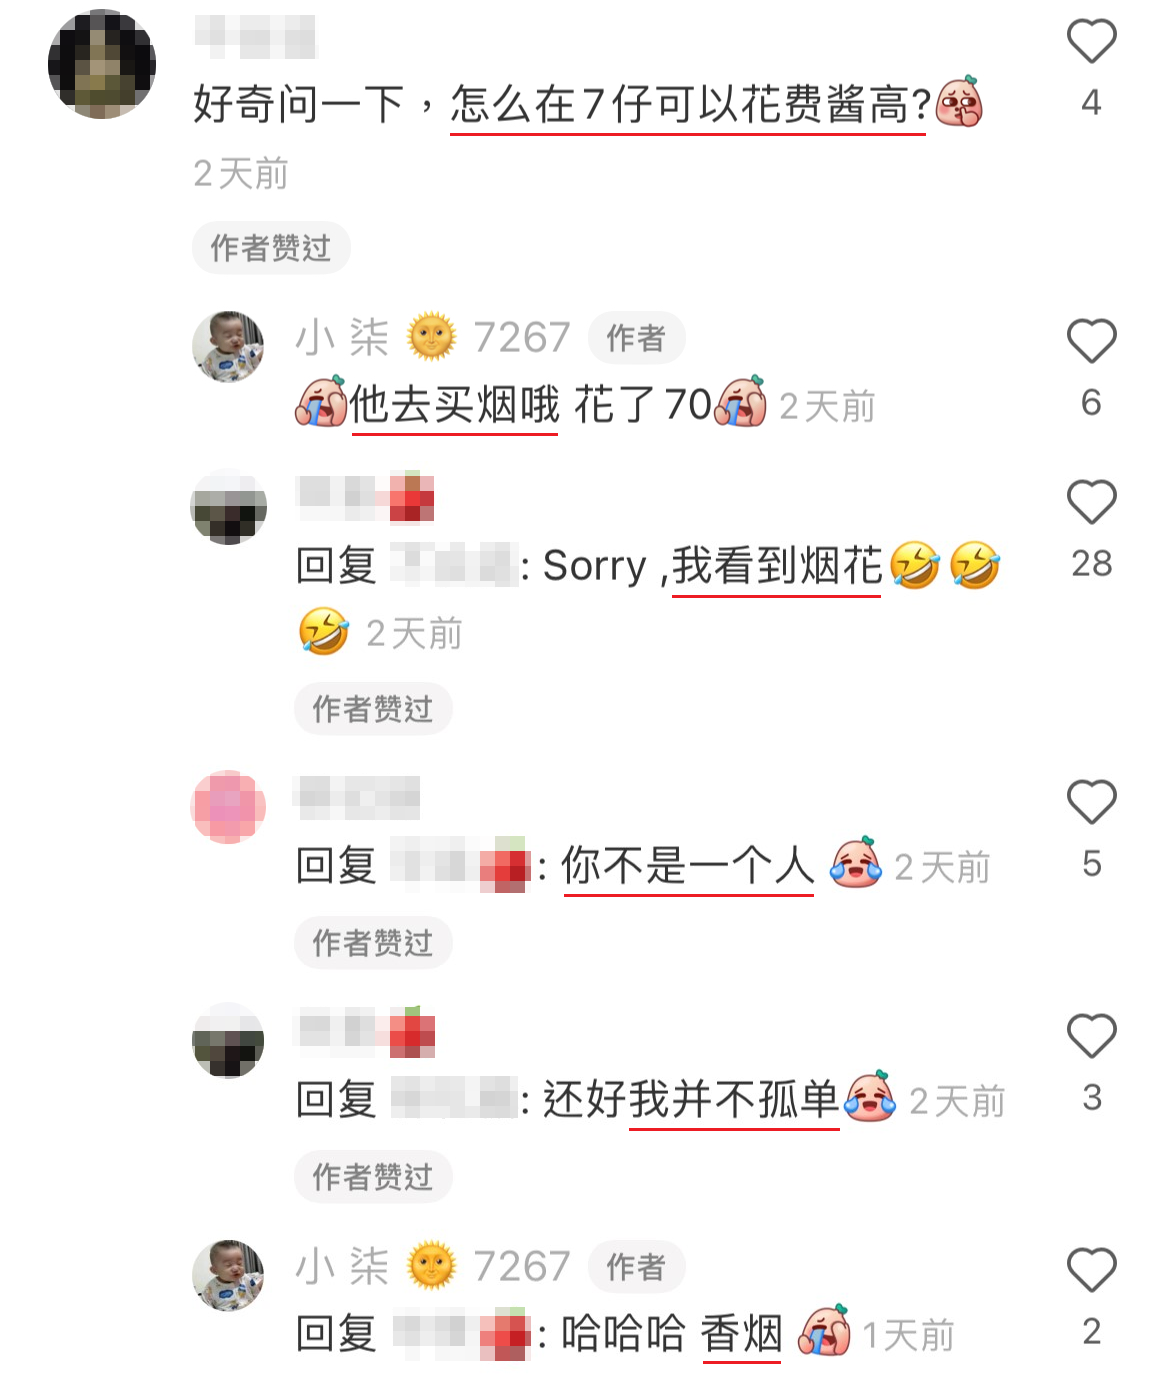Open 小柒's avatar on the last reply
This screenshot has width=1170, height=1391.
(229, 1275)
